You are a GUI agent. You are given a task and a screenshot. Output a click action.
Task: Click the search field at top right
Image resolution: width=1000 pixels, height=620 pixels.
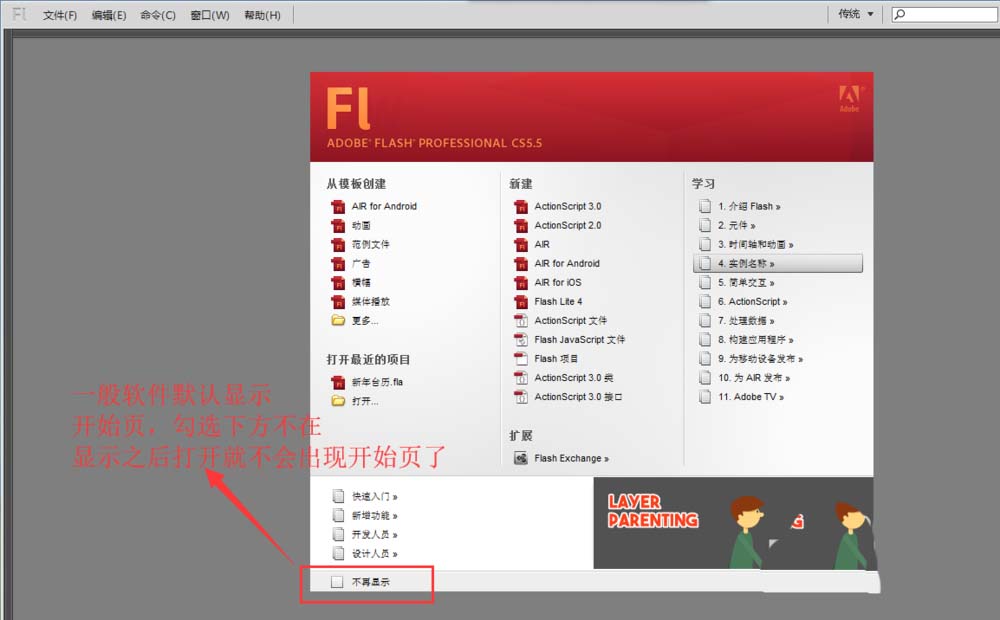(x=945, y=14)
